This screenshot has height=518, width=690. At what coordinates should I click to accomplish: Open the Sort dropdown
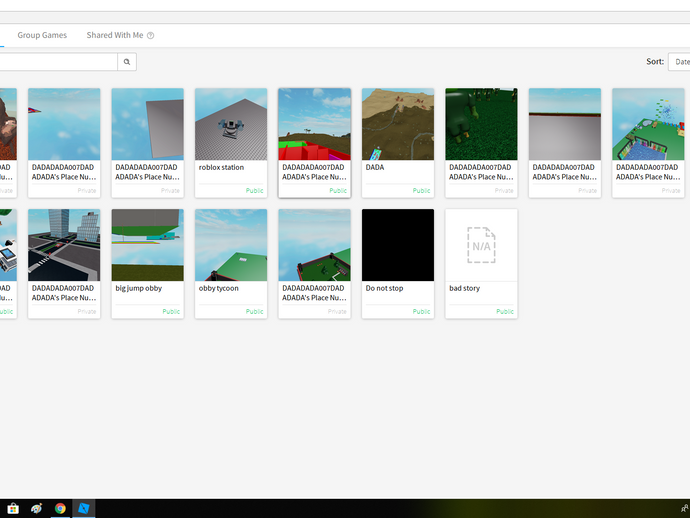click(x=679, y=62)
